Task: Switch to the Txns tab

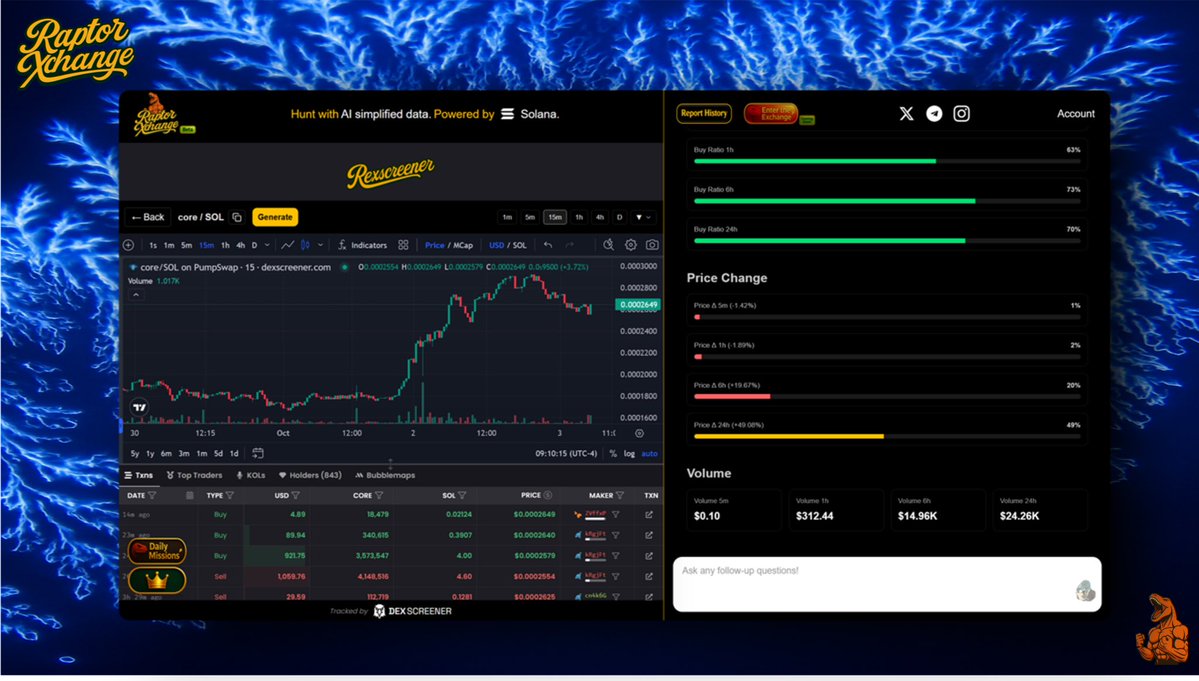Action: [x=139, y=475]
